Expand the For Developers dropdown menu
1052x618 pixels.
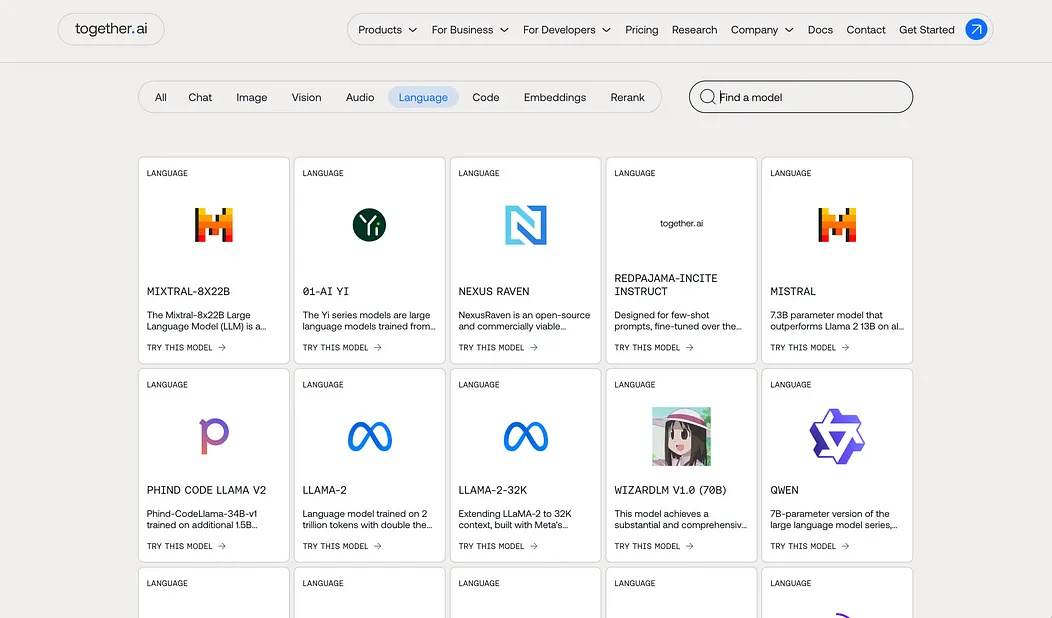pyautogui.click(x=566, y=30)
